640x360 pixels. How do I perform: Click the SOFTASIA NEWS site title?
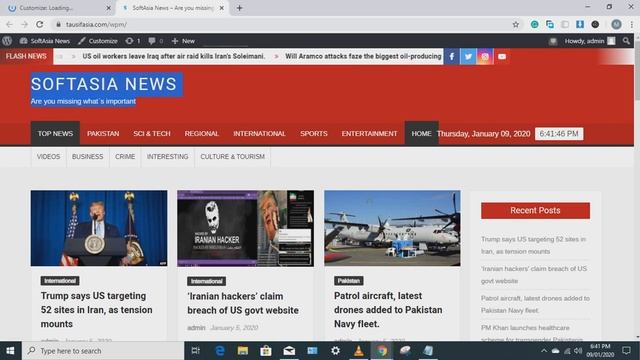point(104,84)
